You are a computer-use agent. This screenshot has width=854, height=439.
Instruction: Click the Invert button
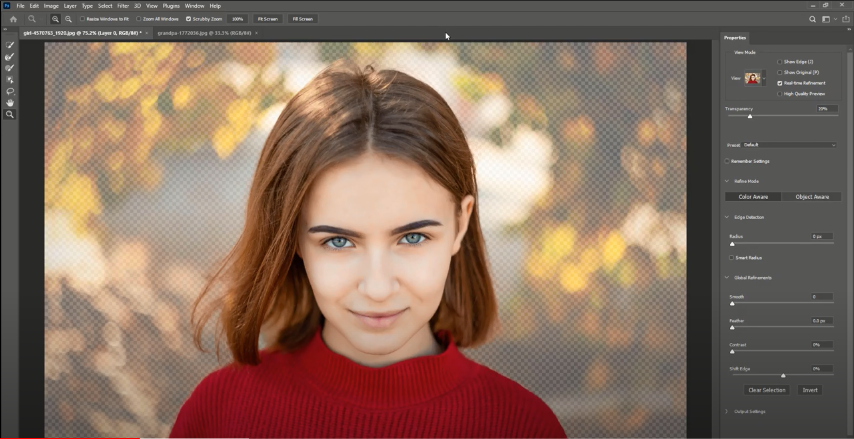tap(810, 390)
